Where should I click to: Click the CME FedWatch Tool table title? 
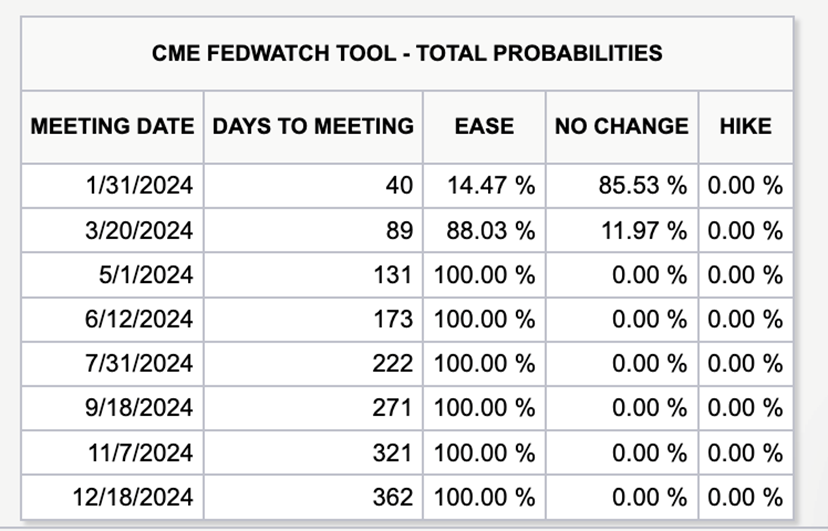pos(407,54)
